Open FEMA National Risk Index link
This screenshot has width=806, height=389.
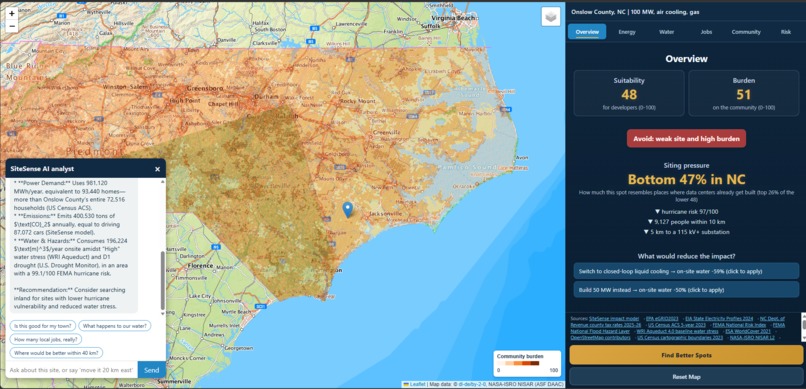point(739,325)
